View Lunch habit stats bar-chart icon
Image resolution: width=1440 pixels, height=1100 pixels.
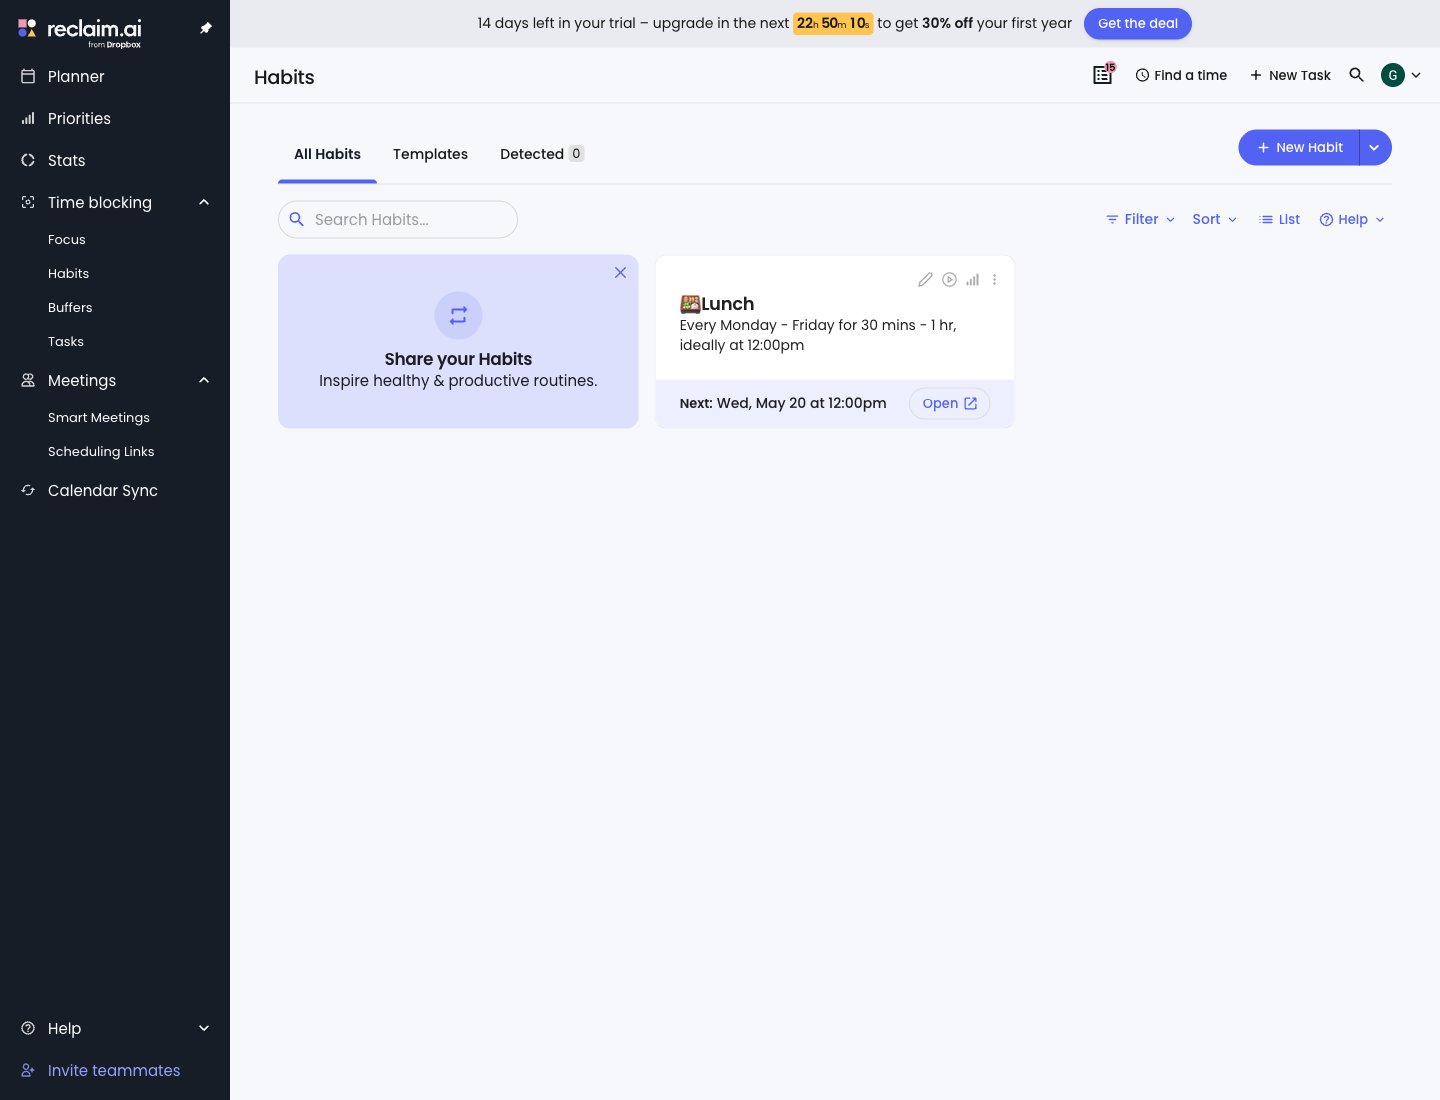point(972,280)
